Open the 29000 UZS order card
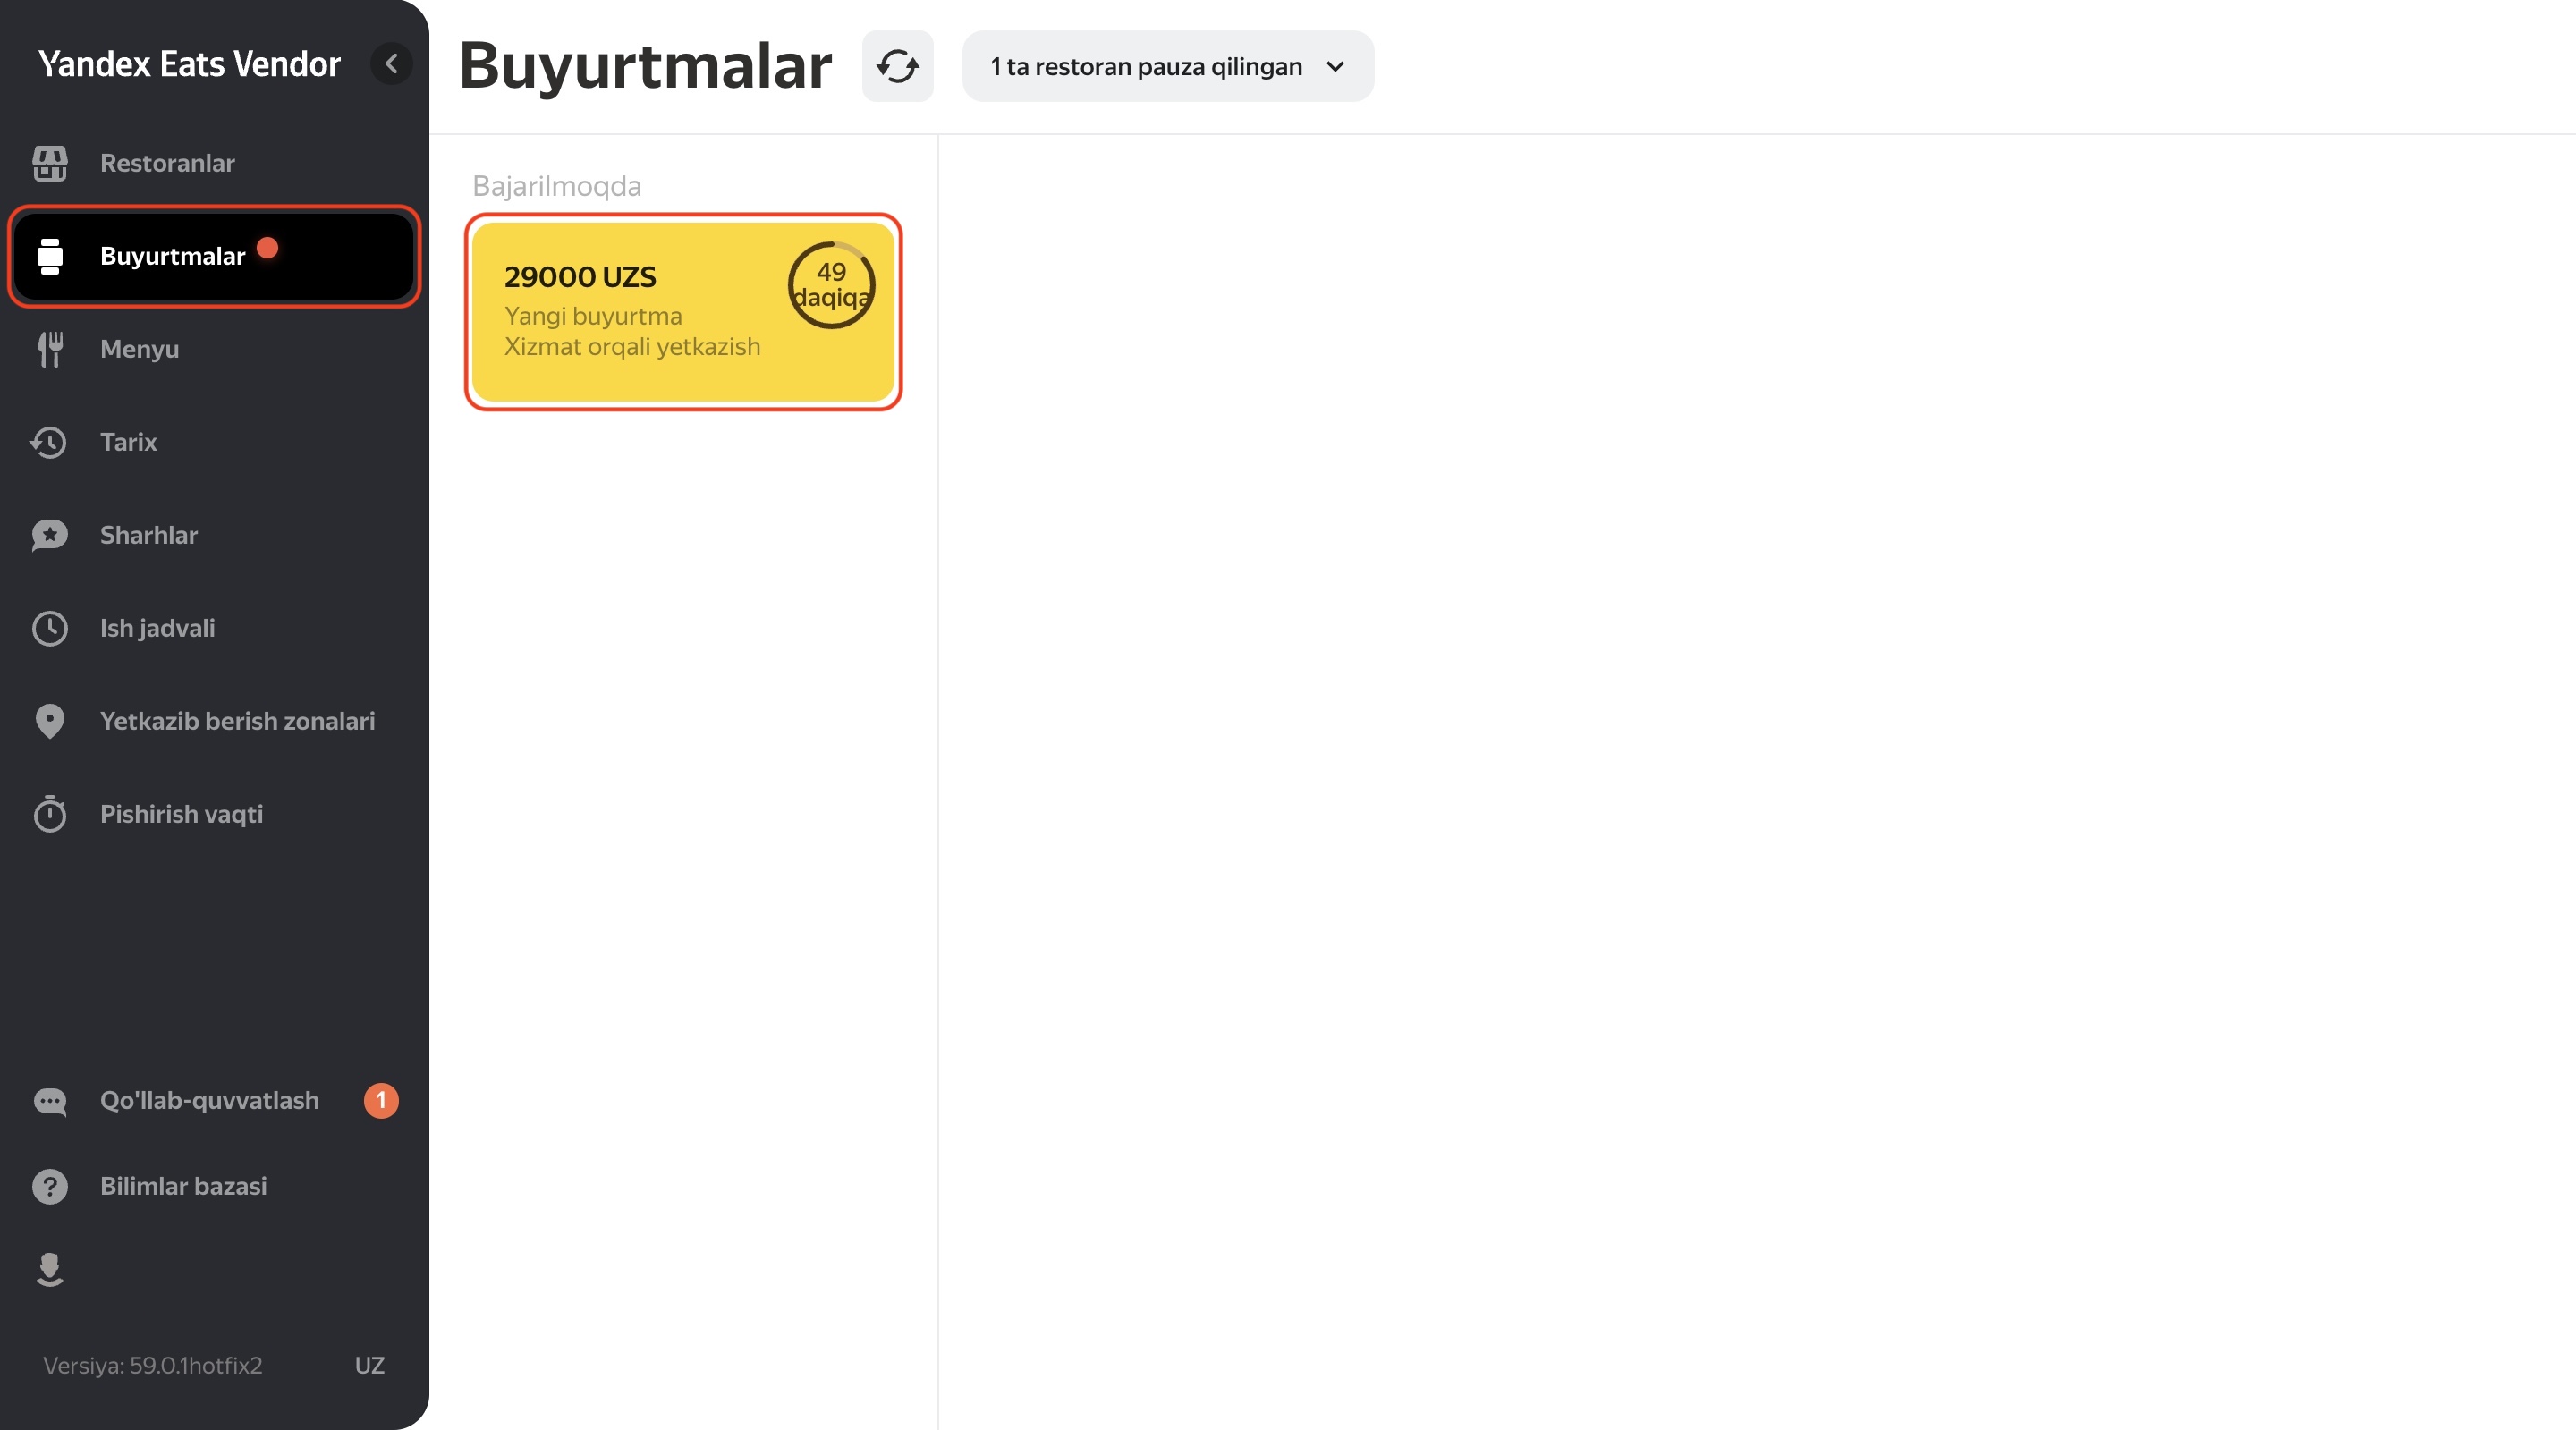 click(683, 311)
